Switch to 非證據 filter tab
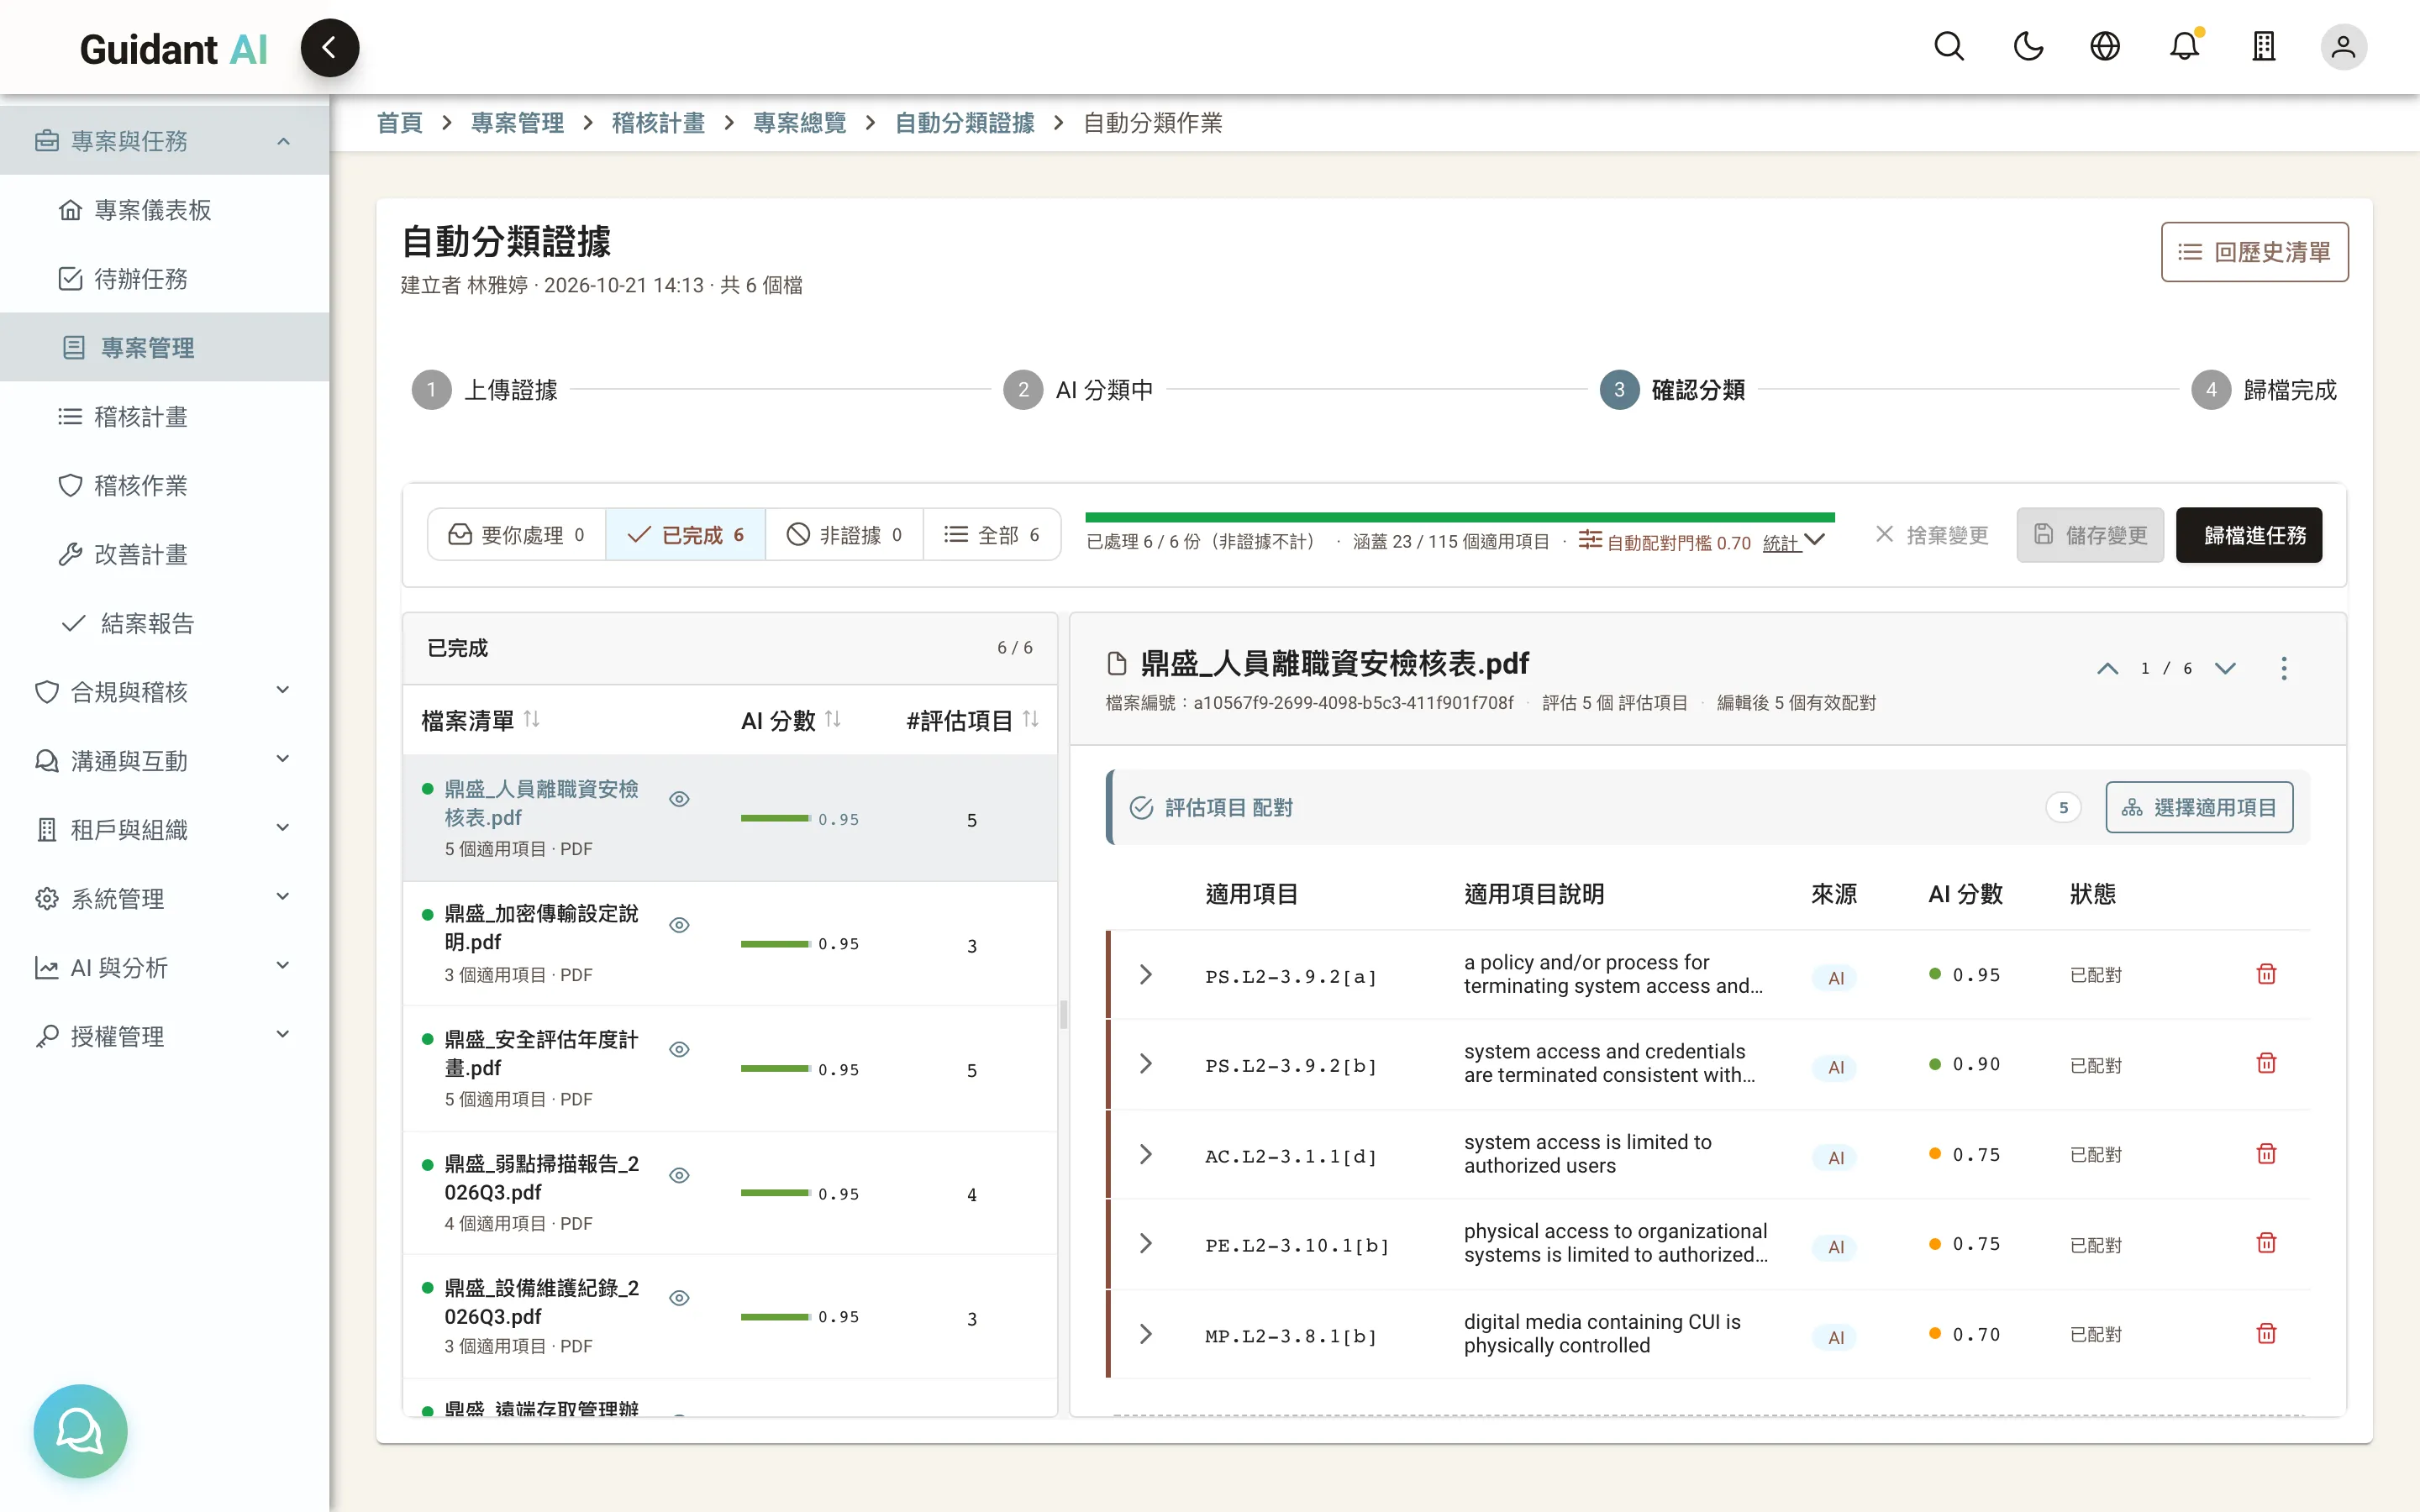This screenshot has width=2420, height=1512. (x=844, y=535)
